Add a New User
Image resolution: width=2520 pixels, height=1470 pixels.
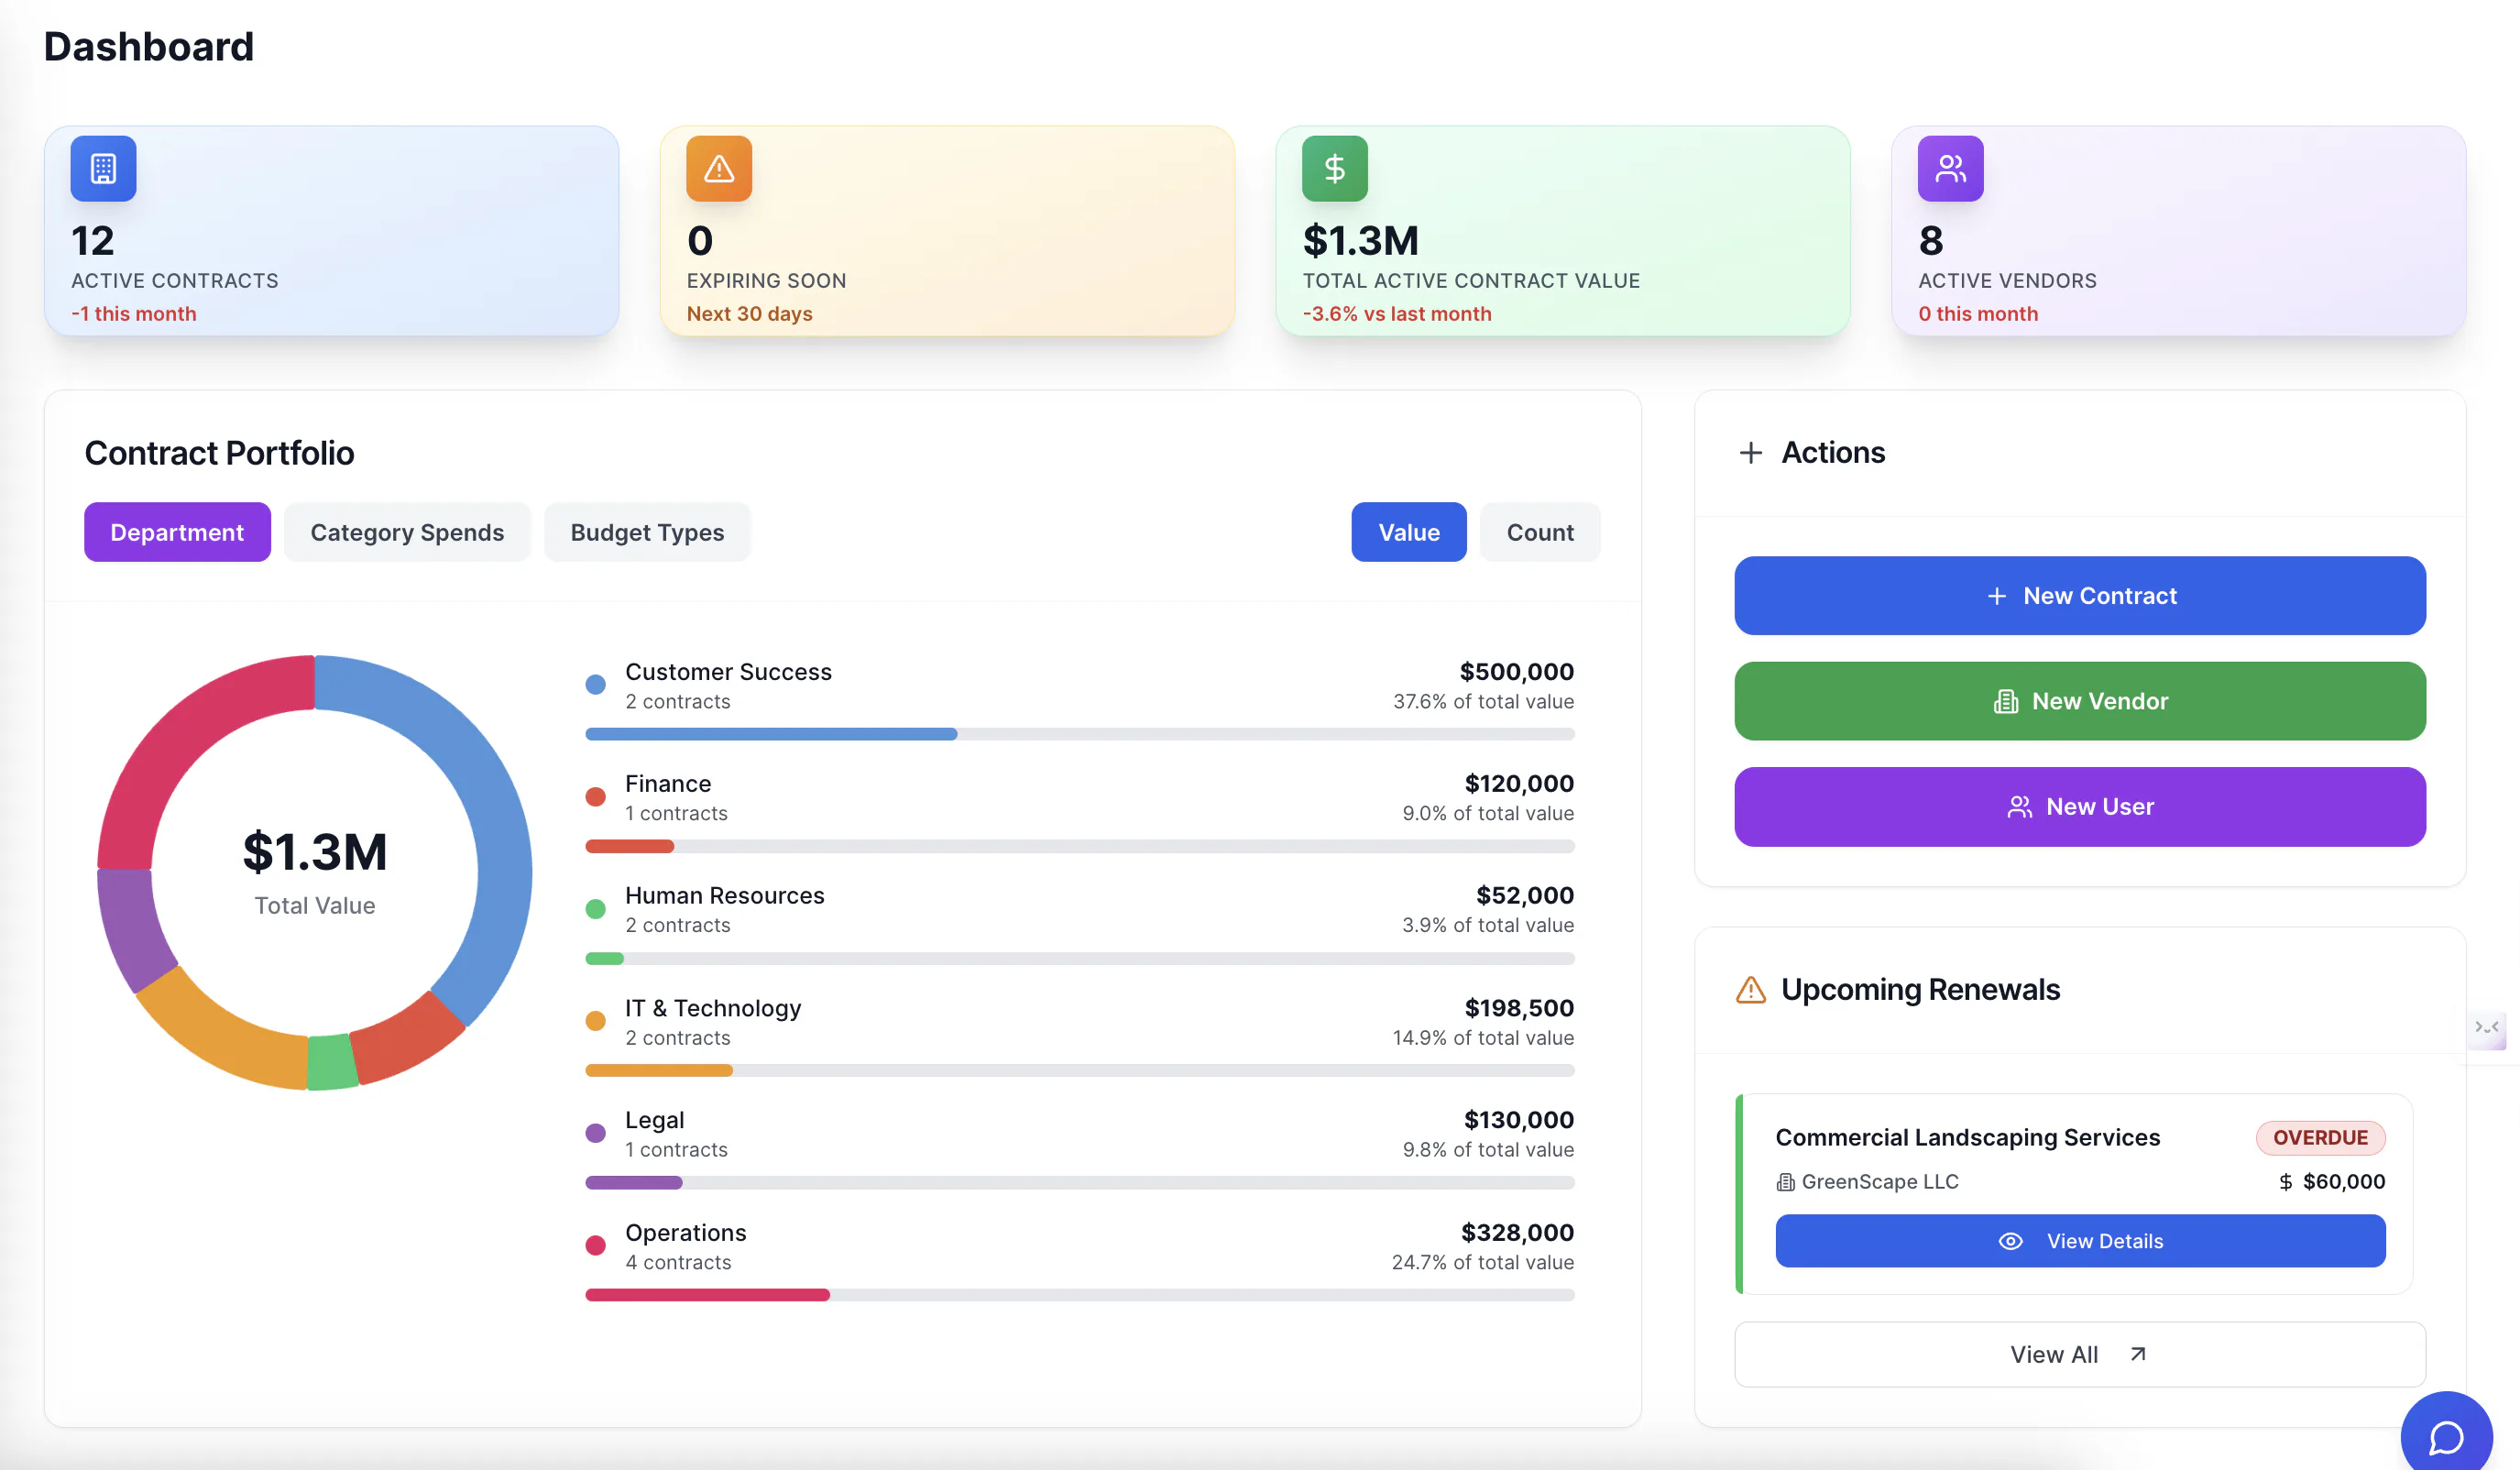point(2080,807)
